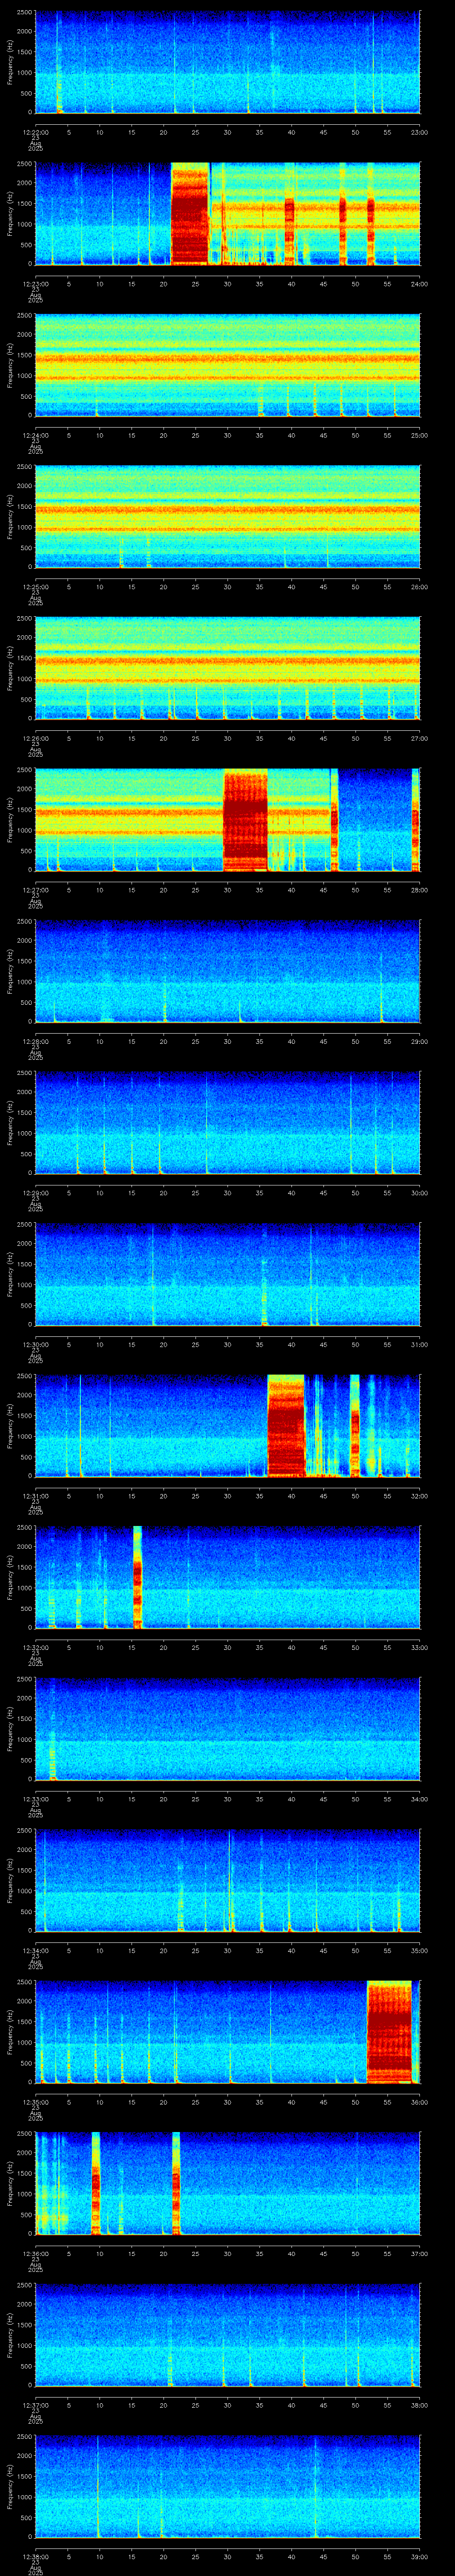Click the '23:00' end-time label
The width and height of the screenshot is (455, 2576).
(x=419, y=131)
